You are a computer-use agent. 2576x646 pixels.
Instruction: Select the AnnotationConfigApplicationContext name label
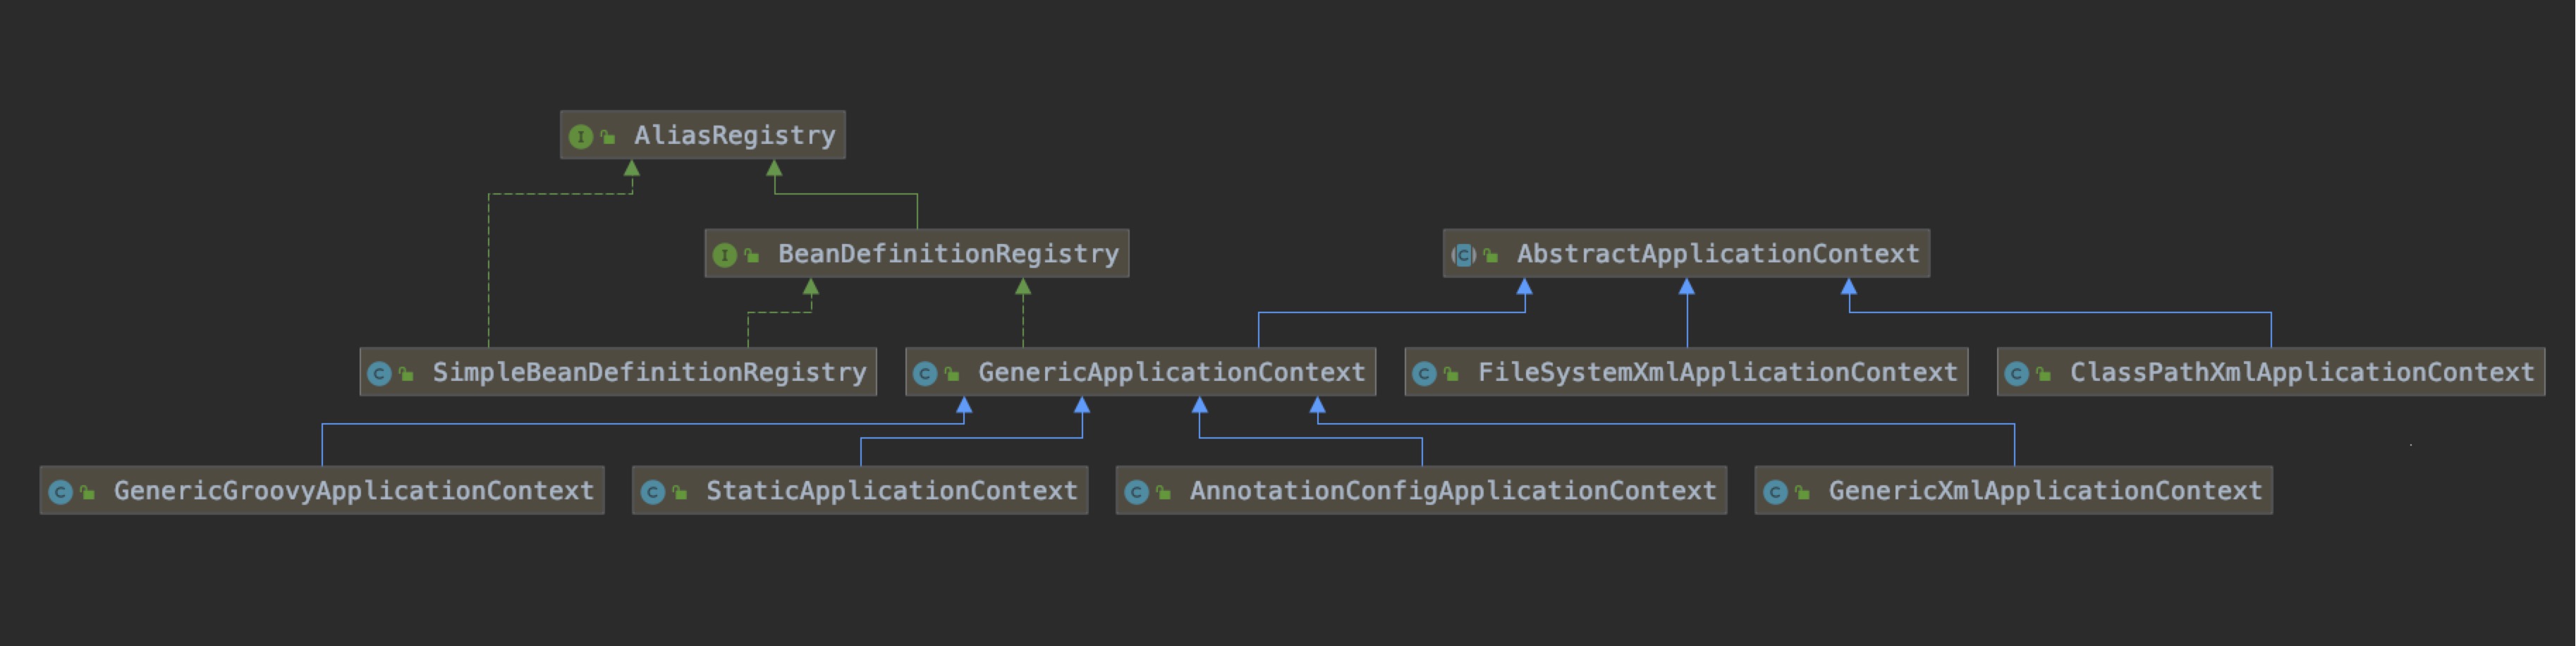[x=1453, y=491]
